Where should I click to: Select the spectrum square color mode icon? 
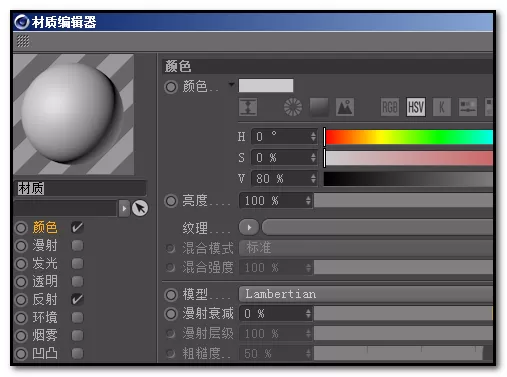(319, 107)
